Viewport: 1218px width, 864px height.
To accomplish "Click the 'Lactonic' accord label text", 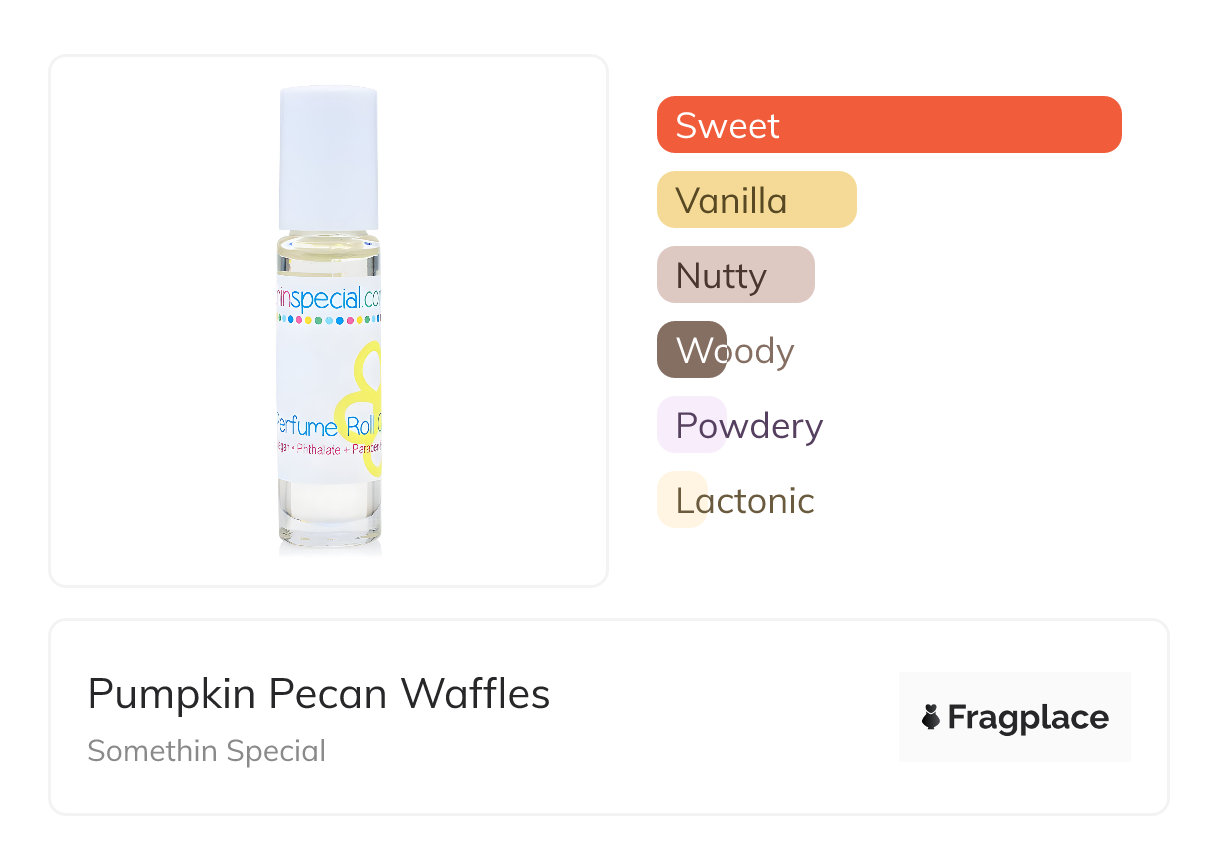I will coord(746,501).
